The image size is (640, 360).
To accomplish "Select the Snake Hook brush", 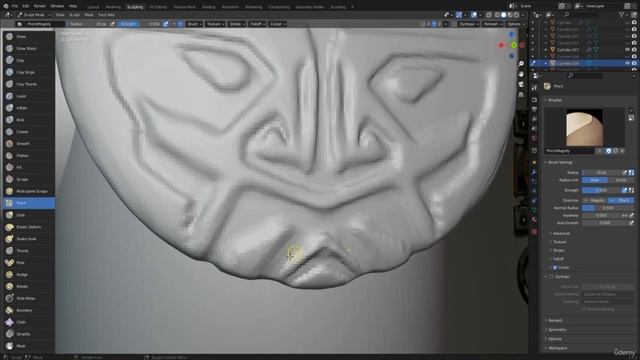I will (29, 239).
